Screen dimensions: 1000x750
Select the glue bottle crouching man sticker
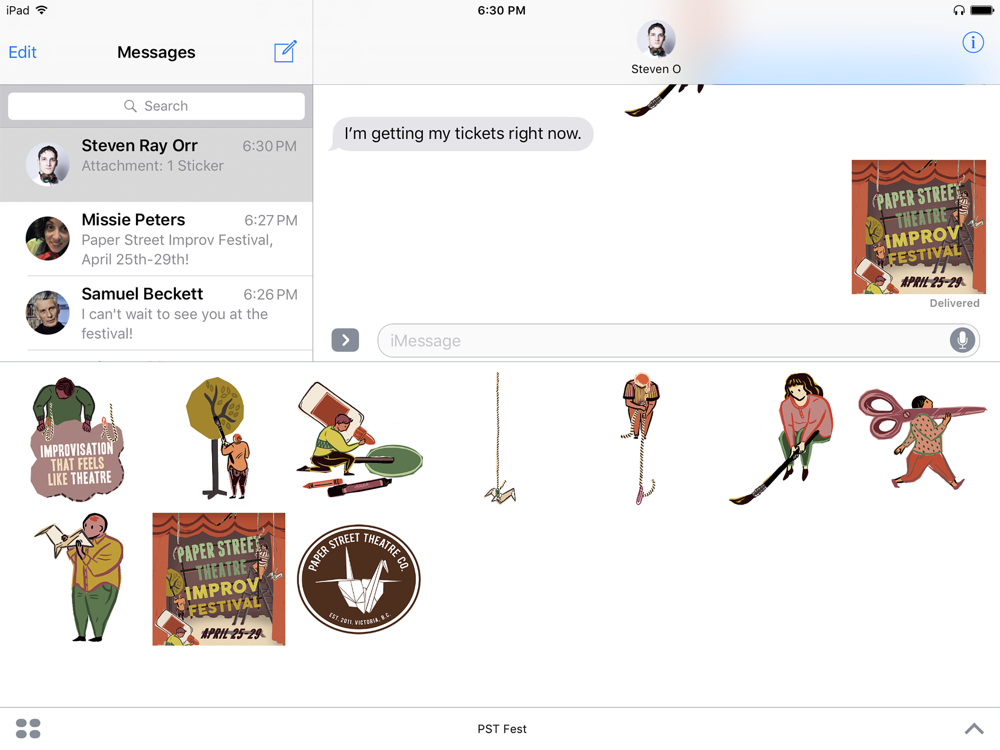coord(359,439)
